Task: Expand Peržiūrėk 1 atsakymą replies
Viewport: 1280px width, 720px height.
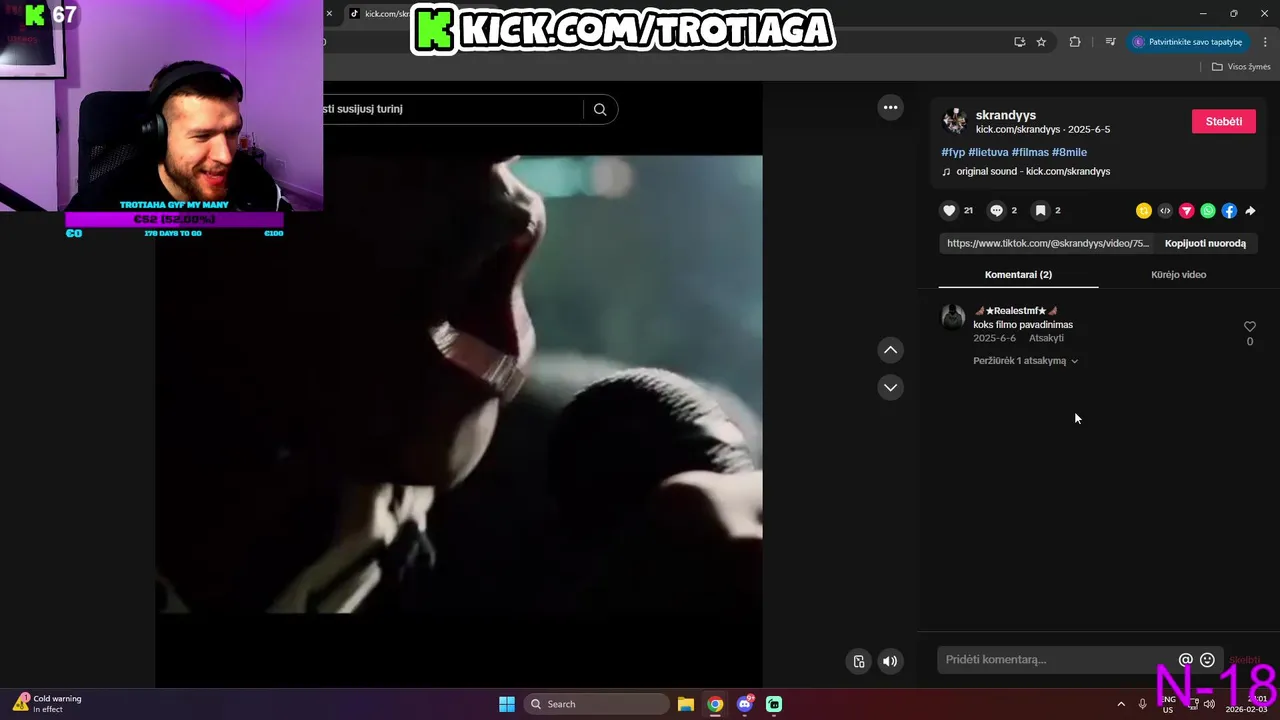Action: 1026,361
